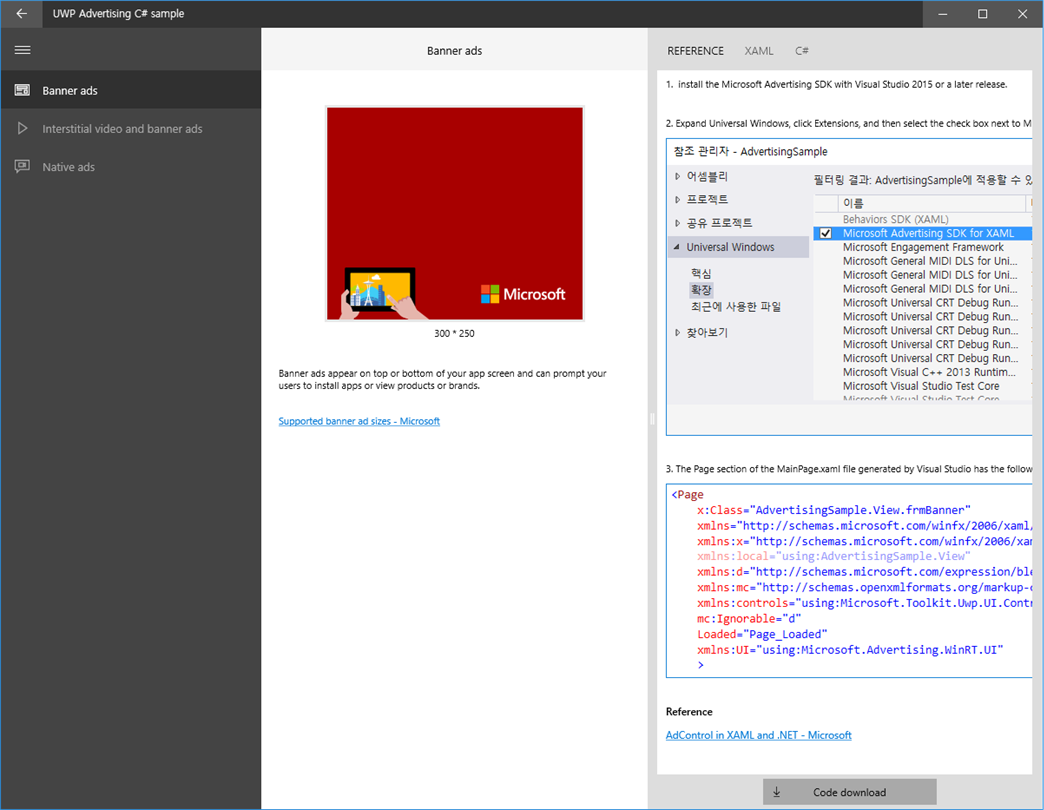Click the red Microsoft banner ad
The height and width of the screenshot is (810, 1044).
coord(455,214)
